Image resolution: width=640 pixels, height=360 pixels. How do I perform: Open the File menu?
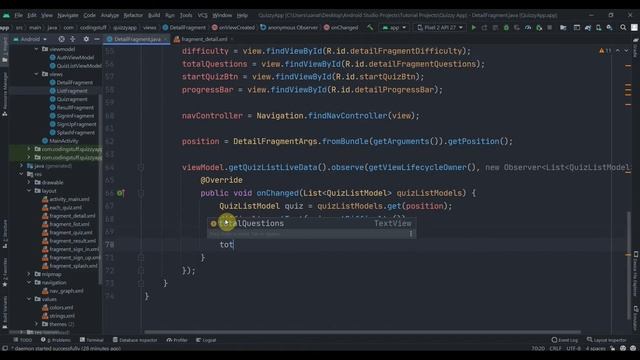18,15
